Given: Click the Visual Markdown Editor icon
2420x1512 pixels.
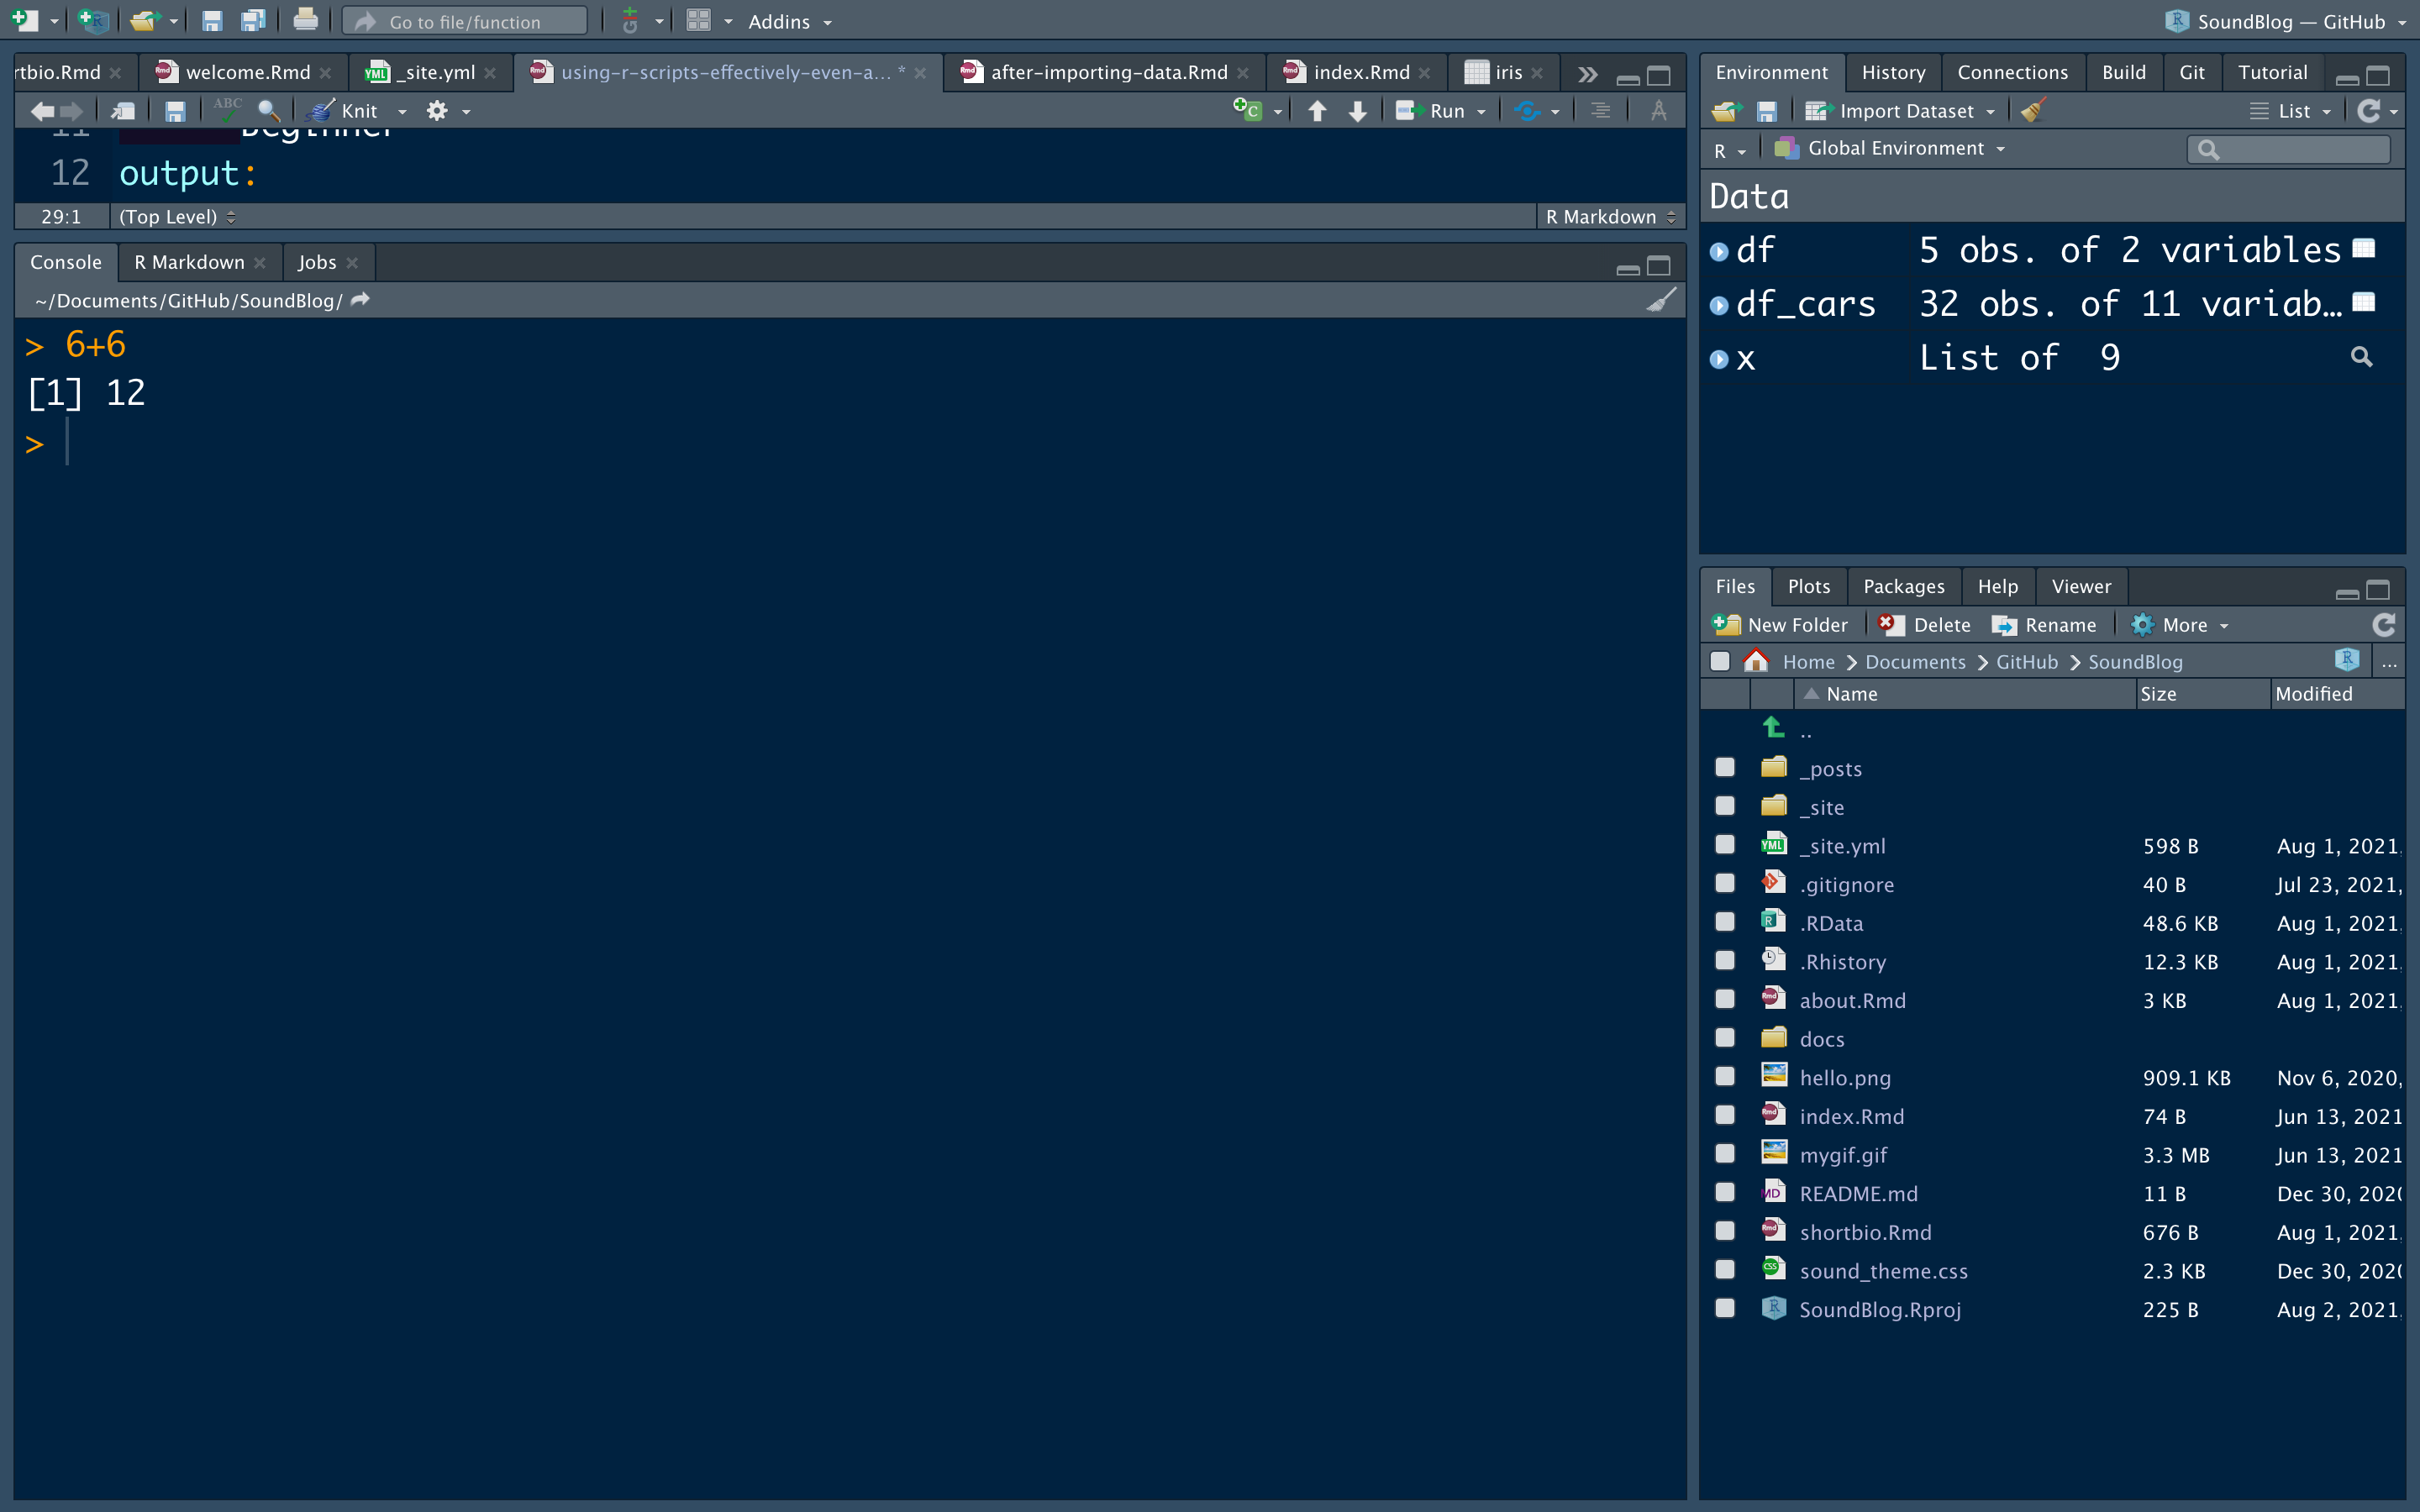Looking at the screenshot, I should (1658, 111).
